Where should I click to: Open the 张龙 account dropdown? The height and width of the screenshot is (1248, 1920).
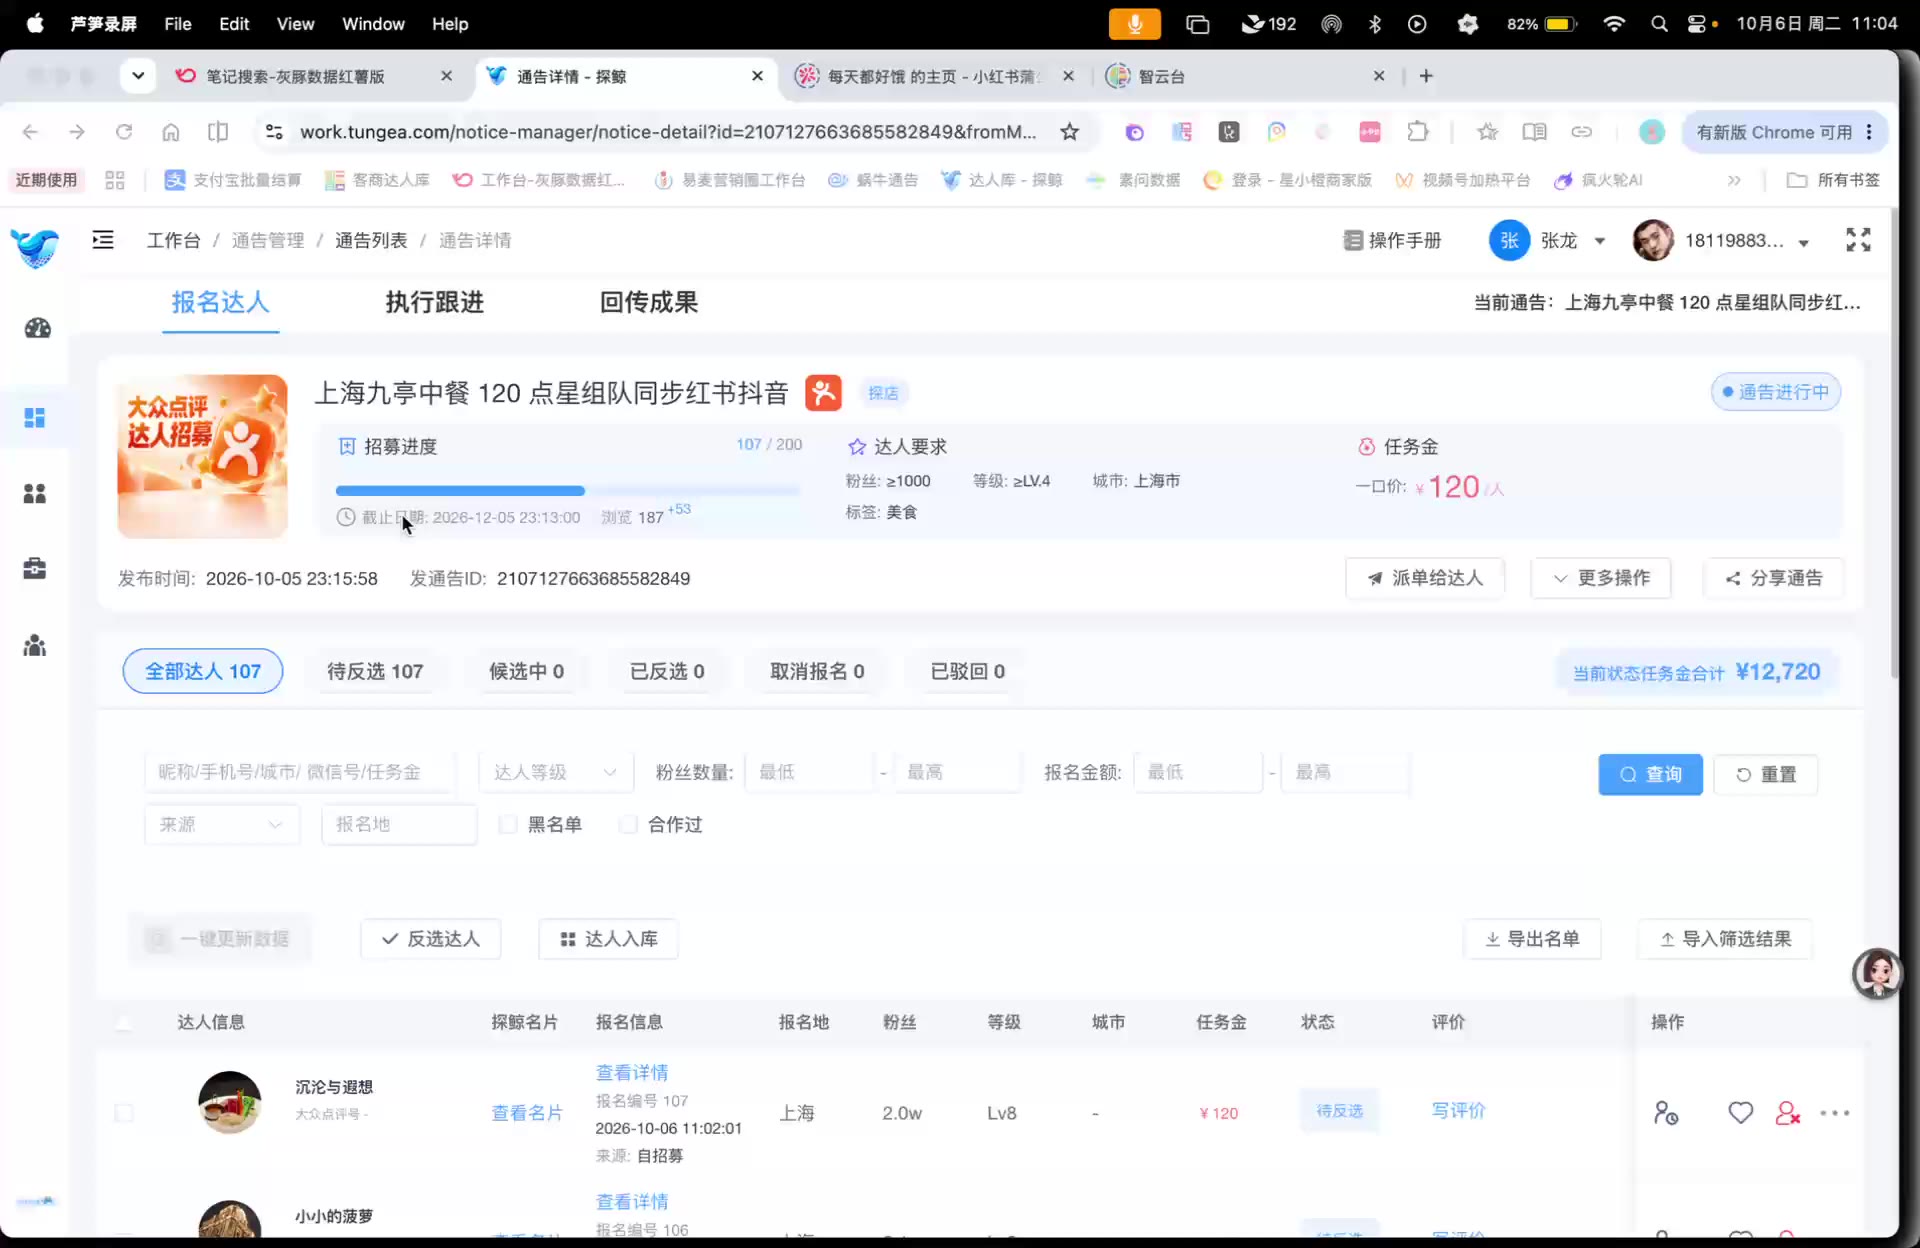click(1547, 240)
